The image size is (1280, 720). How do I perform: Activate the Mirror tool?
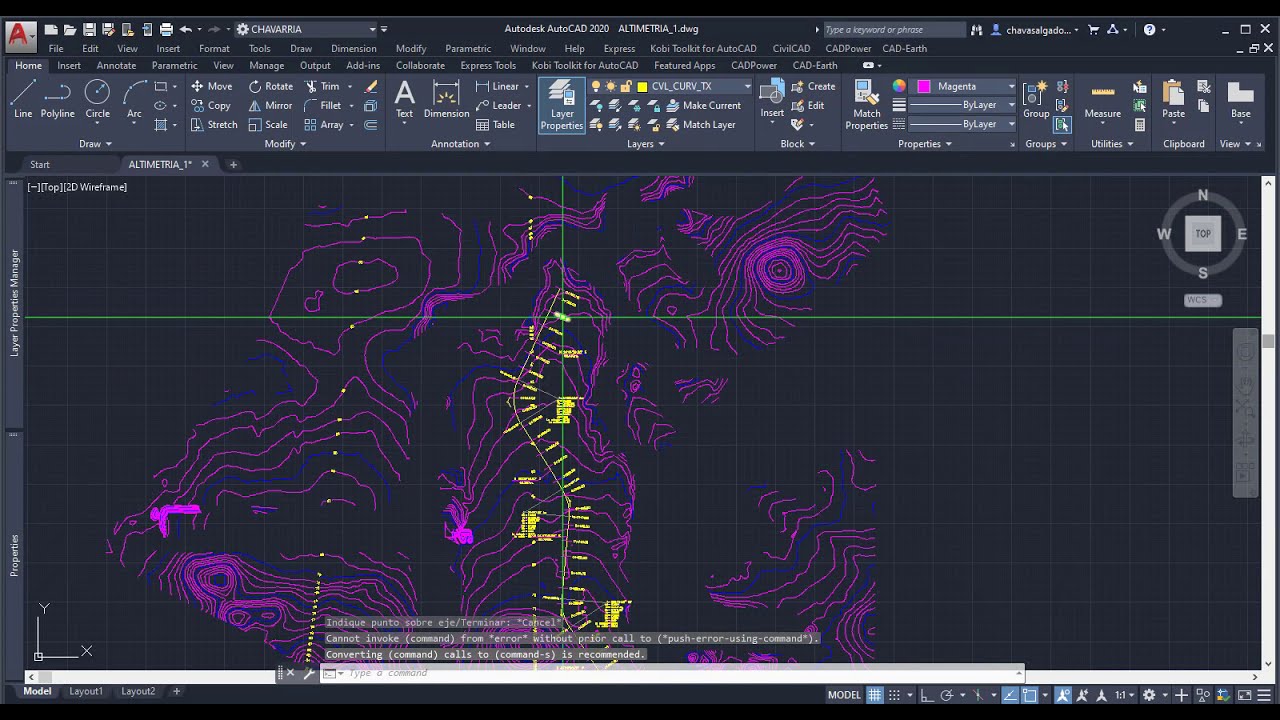[270, 105]
